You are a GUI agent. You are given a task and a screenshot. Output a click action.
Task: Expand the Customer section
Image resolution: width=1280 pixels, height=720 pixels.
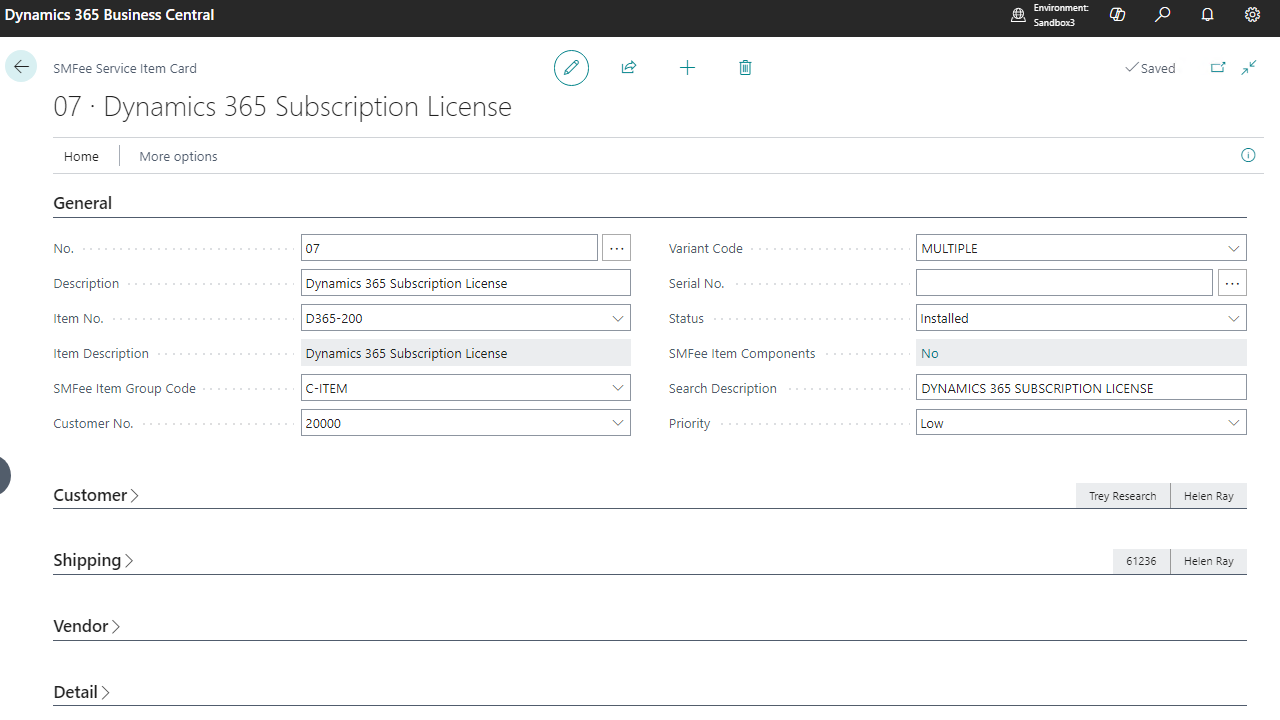pos(95,496)
